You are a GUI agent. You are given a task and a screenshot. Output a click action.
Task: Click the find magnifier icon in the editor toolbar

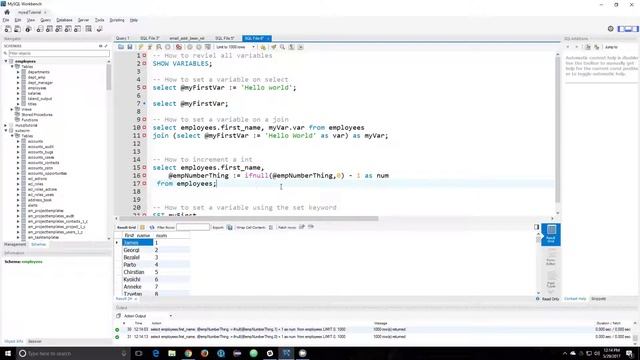tap(282, 47)
